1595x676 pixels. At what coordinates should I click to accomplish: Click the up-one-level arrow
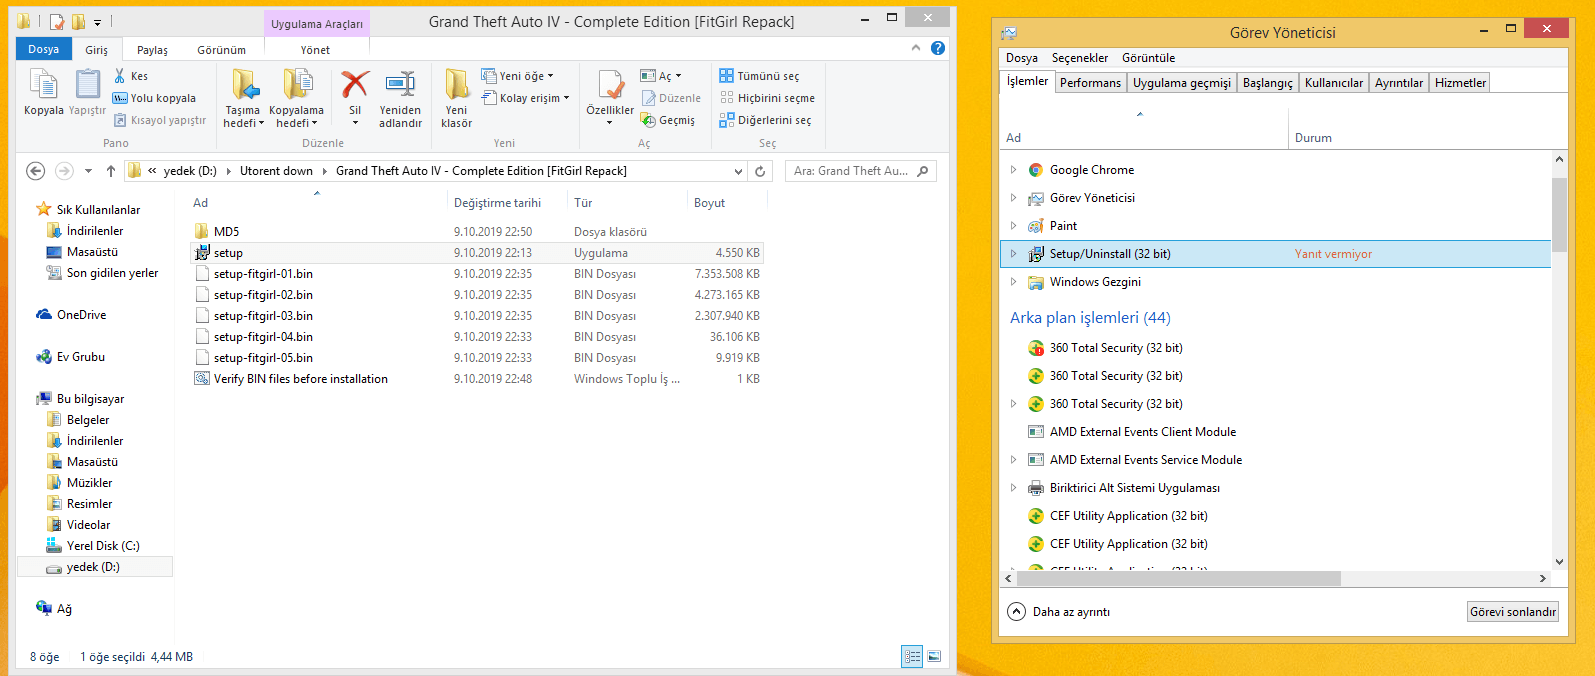point(111,171)
